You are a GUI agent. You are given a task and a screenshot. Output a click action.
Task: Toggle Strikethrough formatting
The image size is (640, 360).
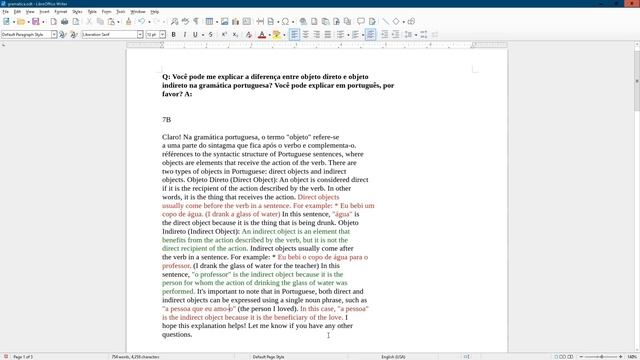210,35
